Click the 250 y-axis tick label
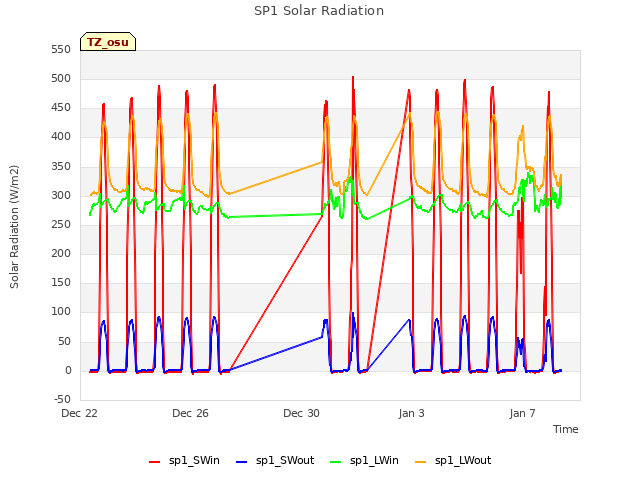This screenshot has width=640, height=480. [x=61, y=224]
